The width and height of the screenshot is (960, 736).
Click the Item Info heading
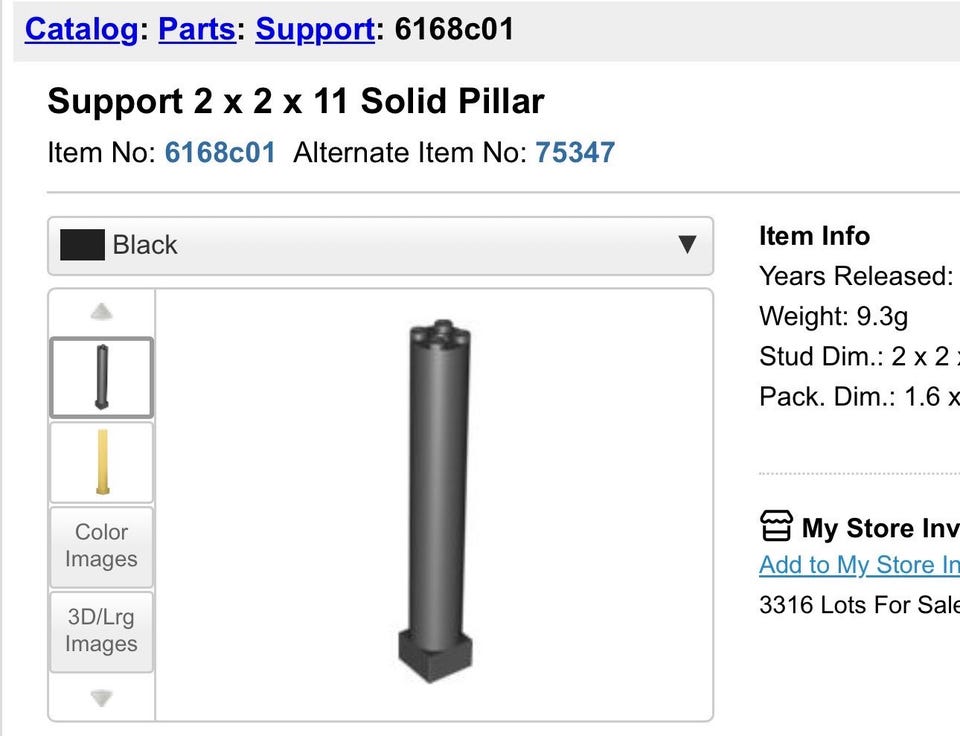pyautogui.click(x=814, y=236)
